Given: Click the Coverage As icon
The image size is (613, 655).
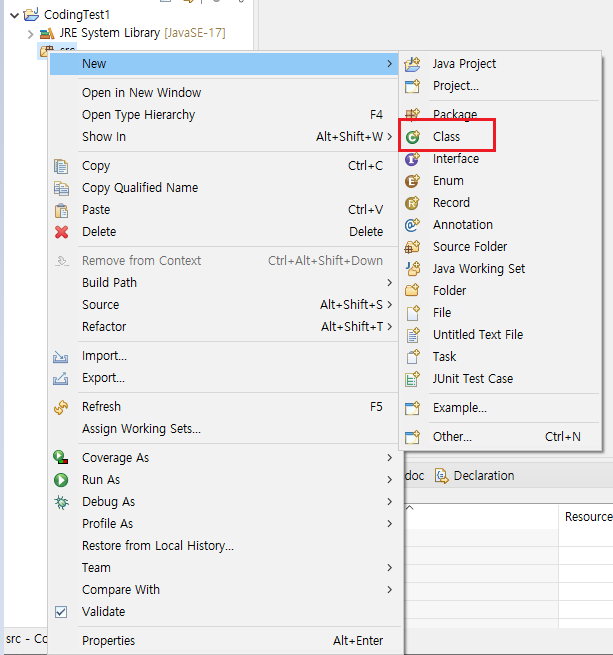Looking at the screenshot, I should 61,457.
